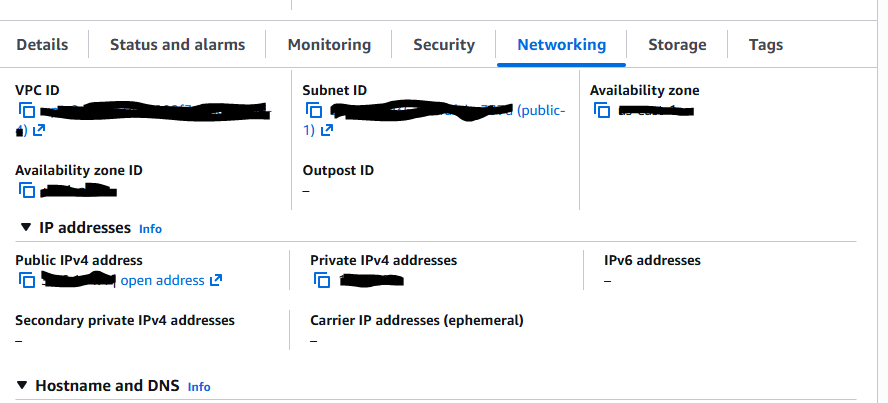Copy the VPC ID value
This screenshot has height=403, width=888.
(27, 110)
